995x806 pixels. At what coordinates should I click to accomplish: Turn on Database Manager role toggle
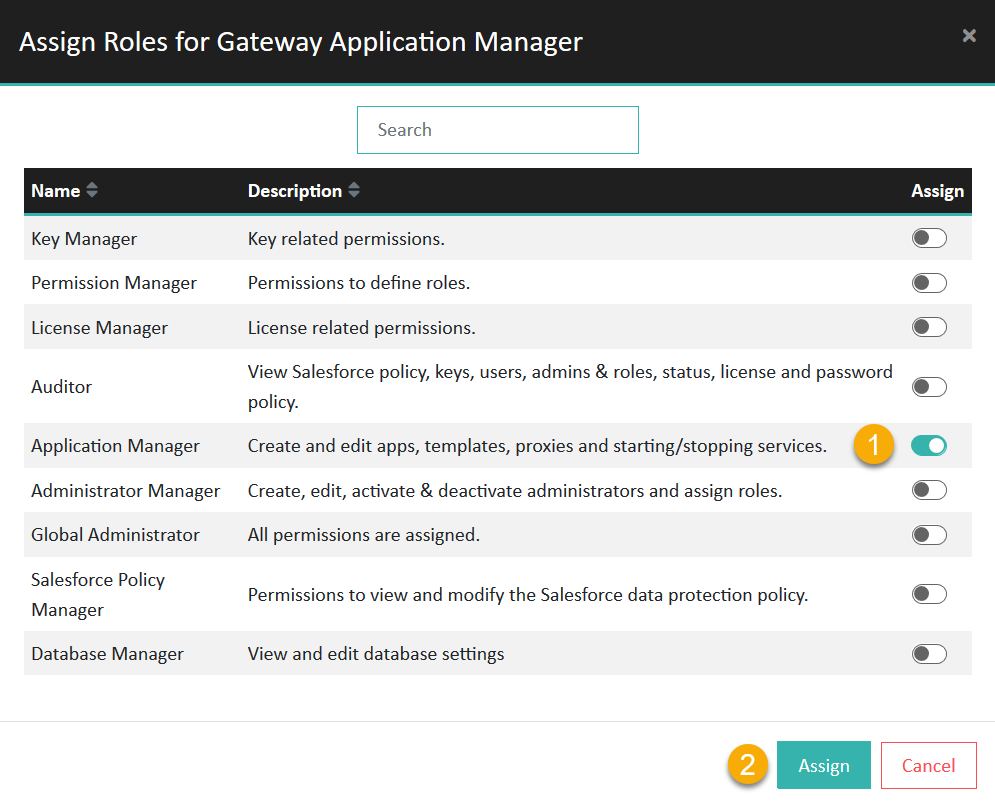[929, 654]
